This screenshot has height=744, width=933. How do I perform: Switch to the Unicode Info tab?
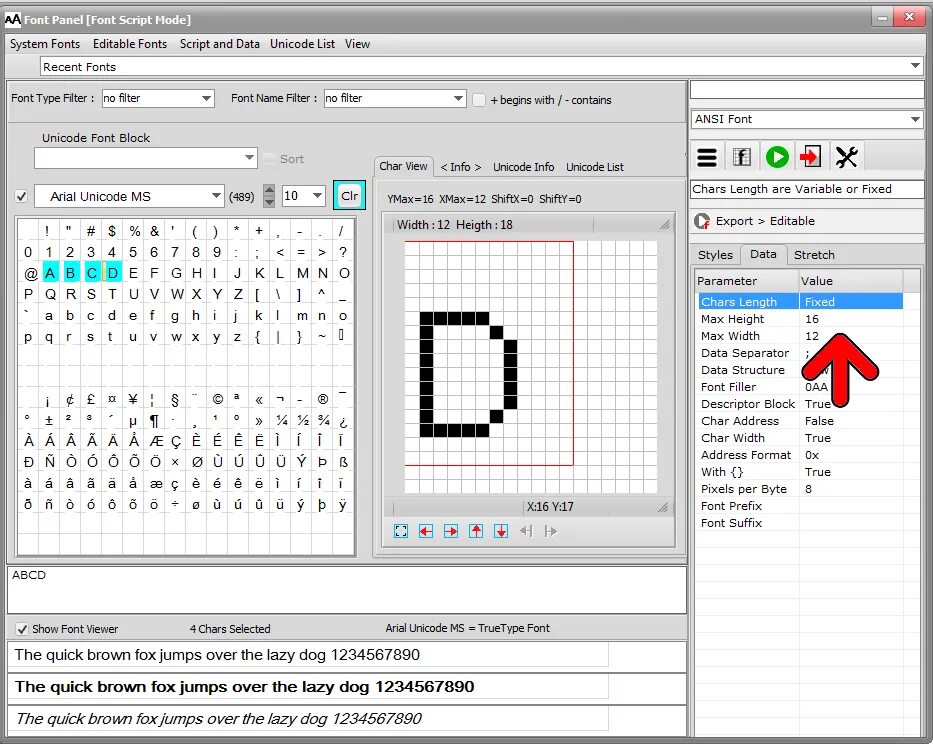pos(524,167)
